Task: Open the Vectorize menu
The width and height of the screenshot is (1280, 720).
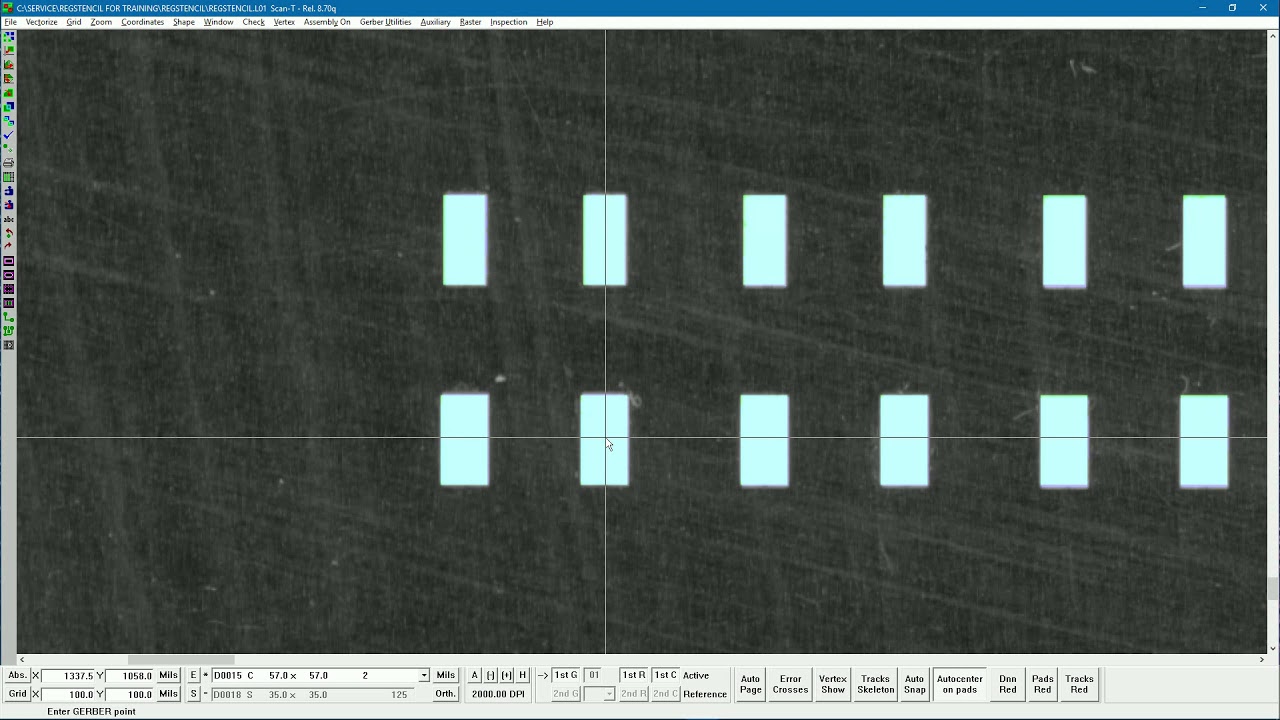Action: [42, 22]
